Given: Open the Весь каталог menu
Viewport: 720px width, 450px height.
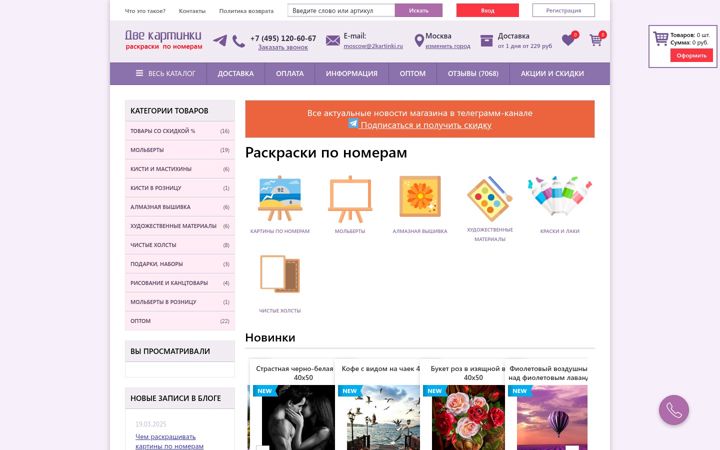Looking at the screenshot, I should [165, 73].
